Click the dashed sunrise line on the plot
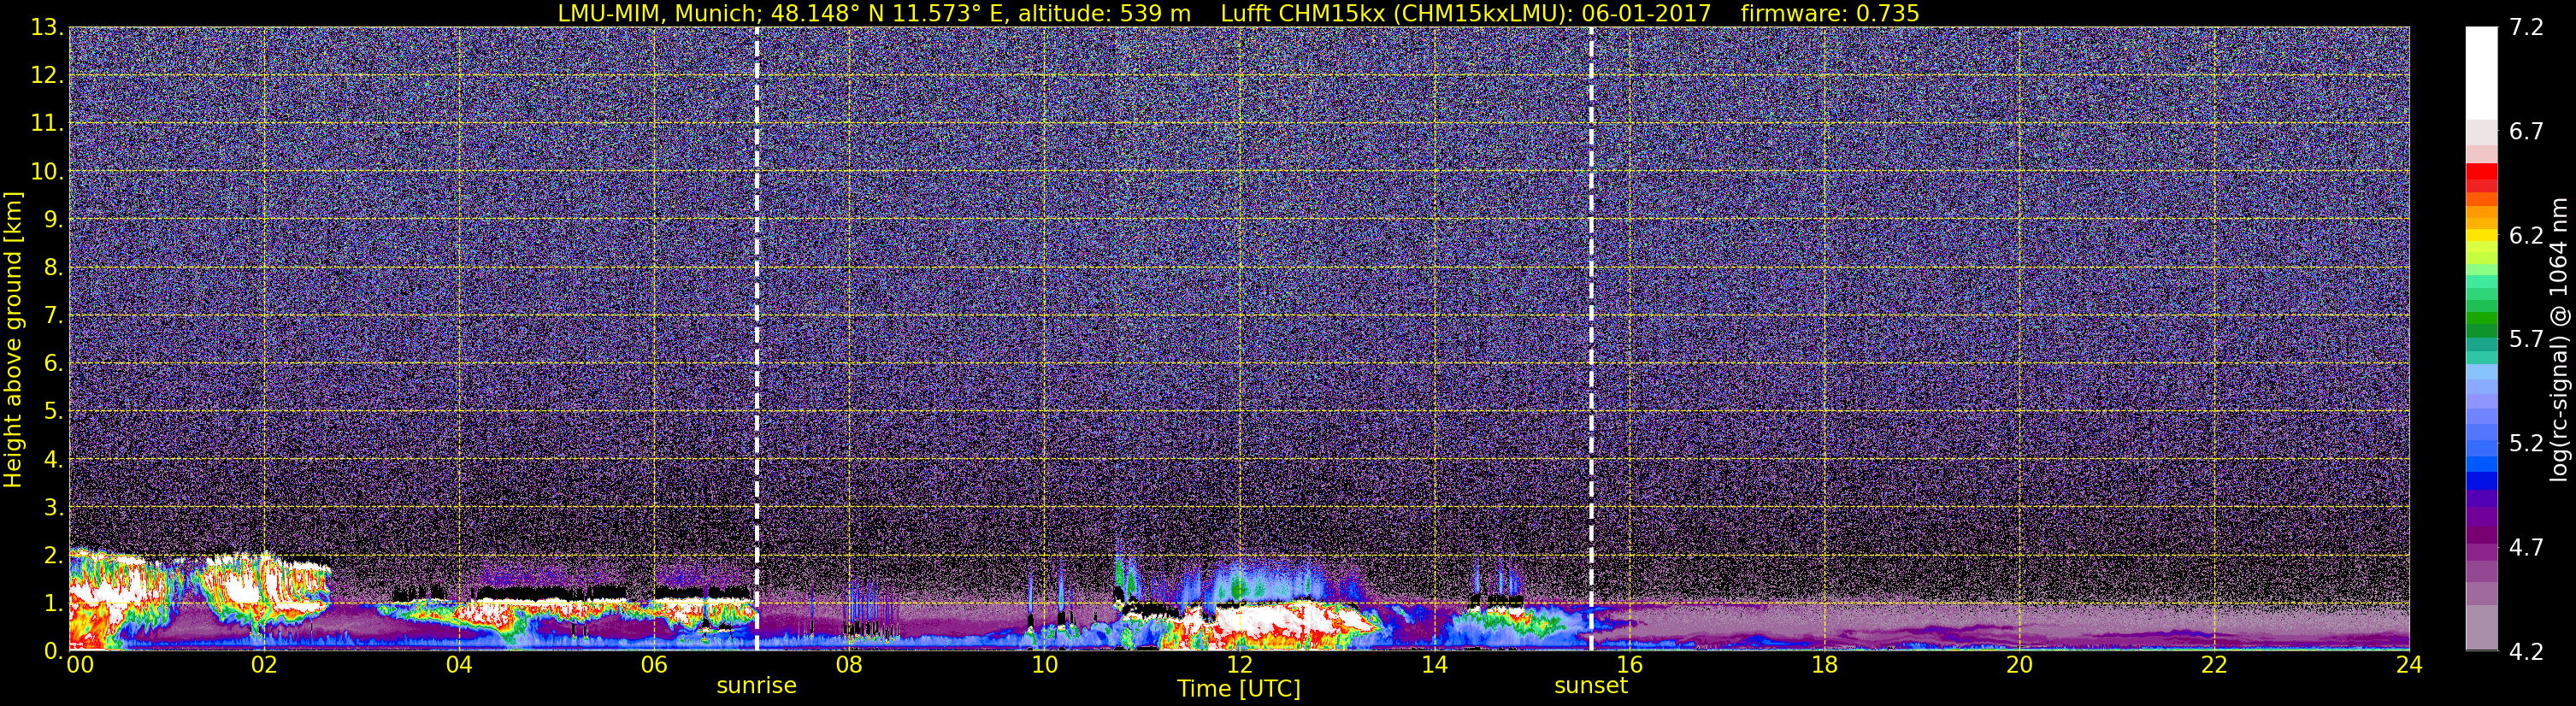Image resolution: width=2576 pixels, height=706 pixels. 756,338
